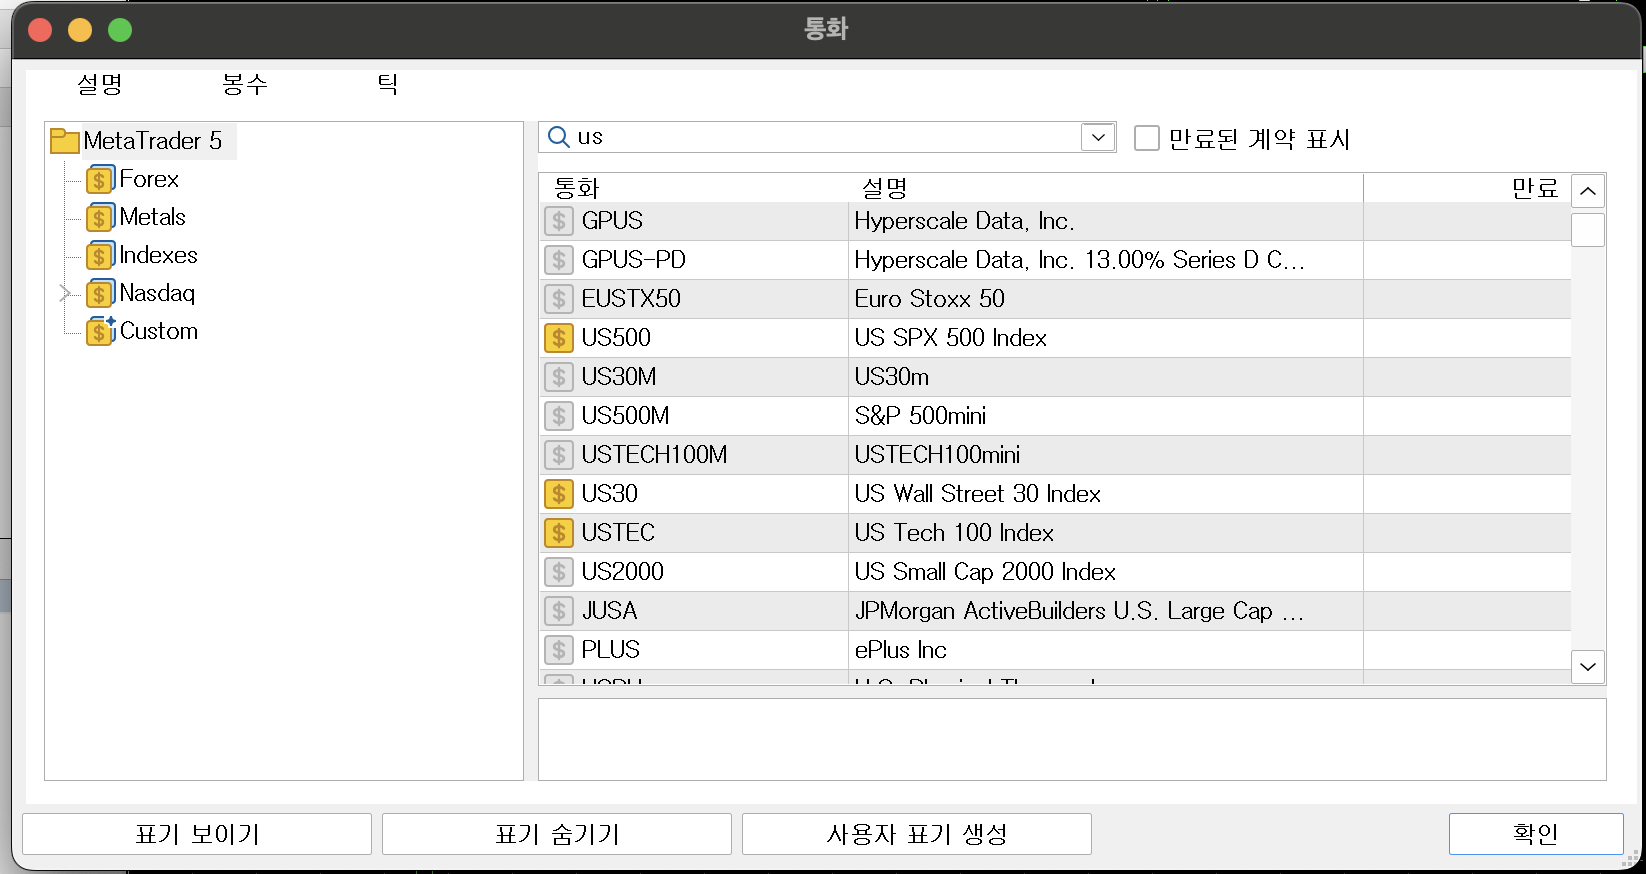The height and width of the screenshot is (874, 1646).
Task: Click the Indexes group icon
Action: tap(100, 256)
